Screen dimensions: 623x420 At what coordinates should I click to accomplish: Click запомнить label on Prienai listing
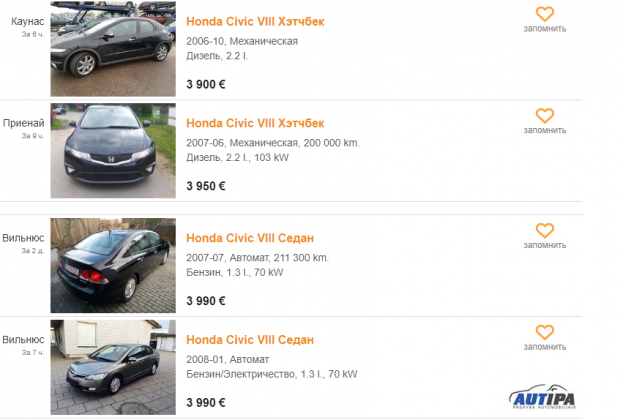tap(545, 130)
